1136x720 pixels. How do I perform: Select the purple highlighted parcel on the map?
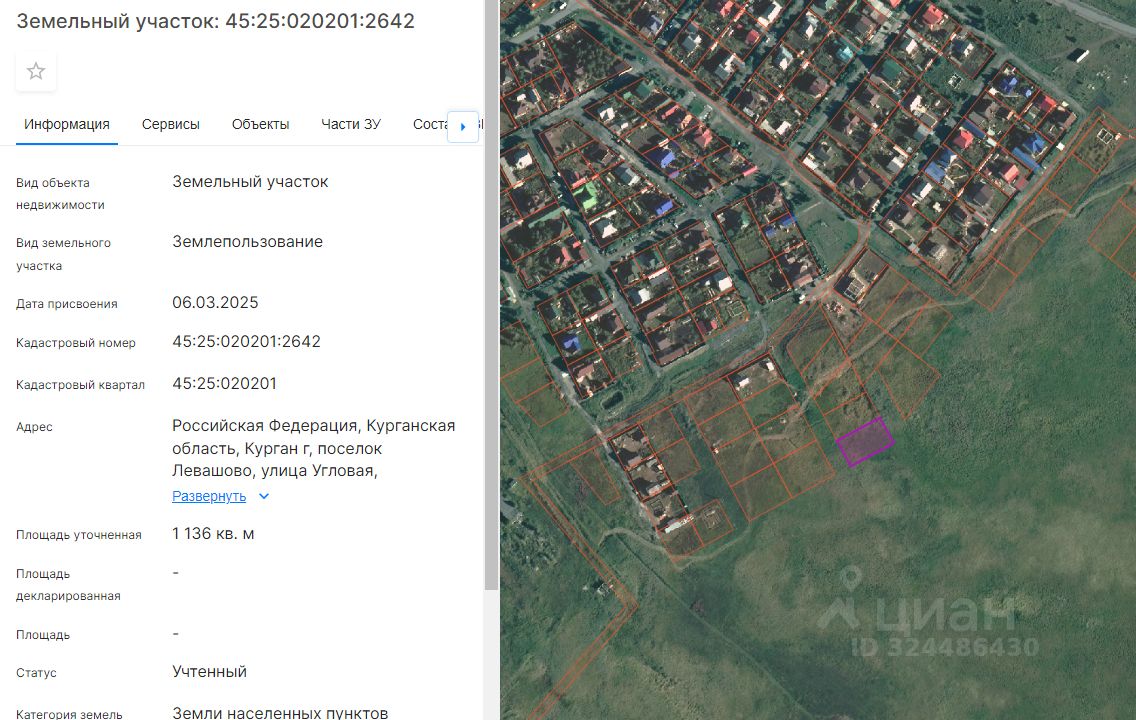pos(865,442)
